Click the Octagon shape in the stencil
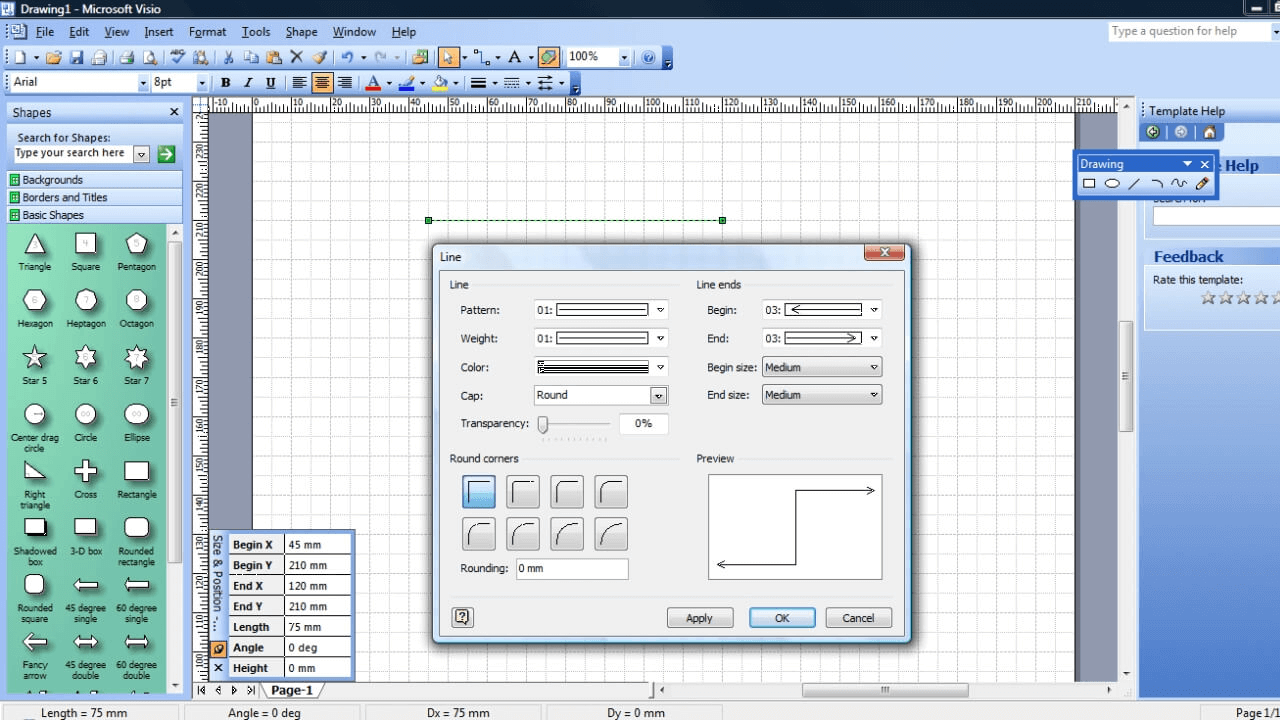Image resolution: width=1280 pixels, height=720 pixels. coord(136,306)
